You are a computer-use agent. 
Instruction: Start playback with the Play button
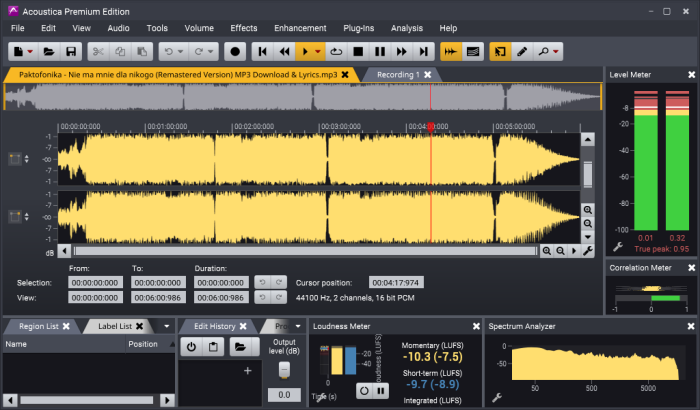coord(305,52)
